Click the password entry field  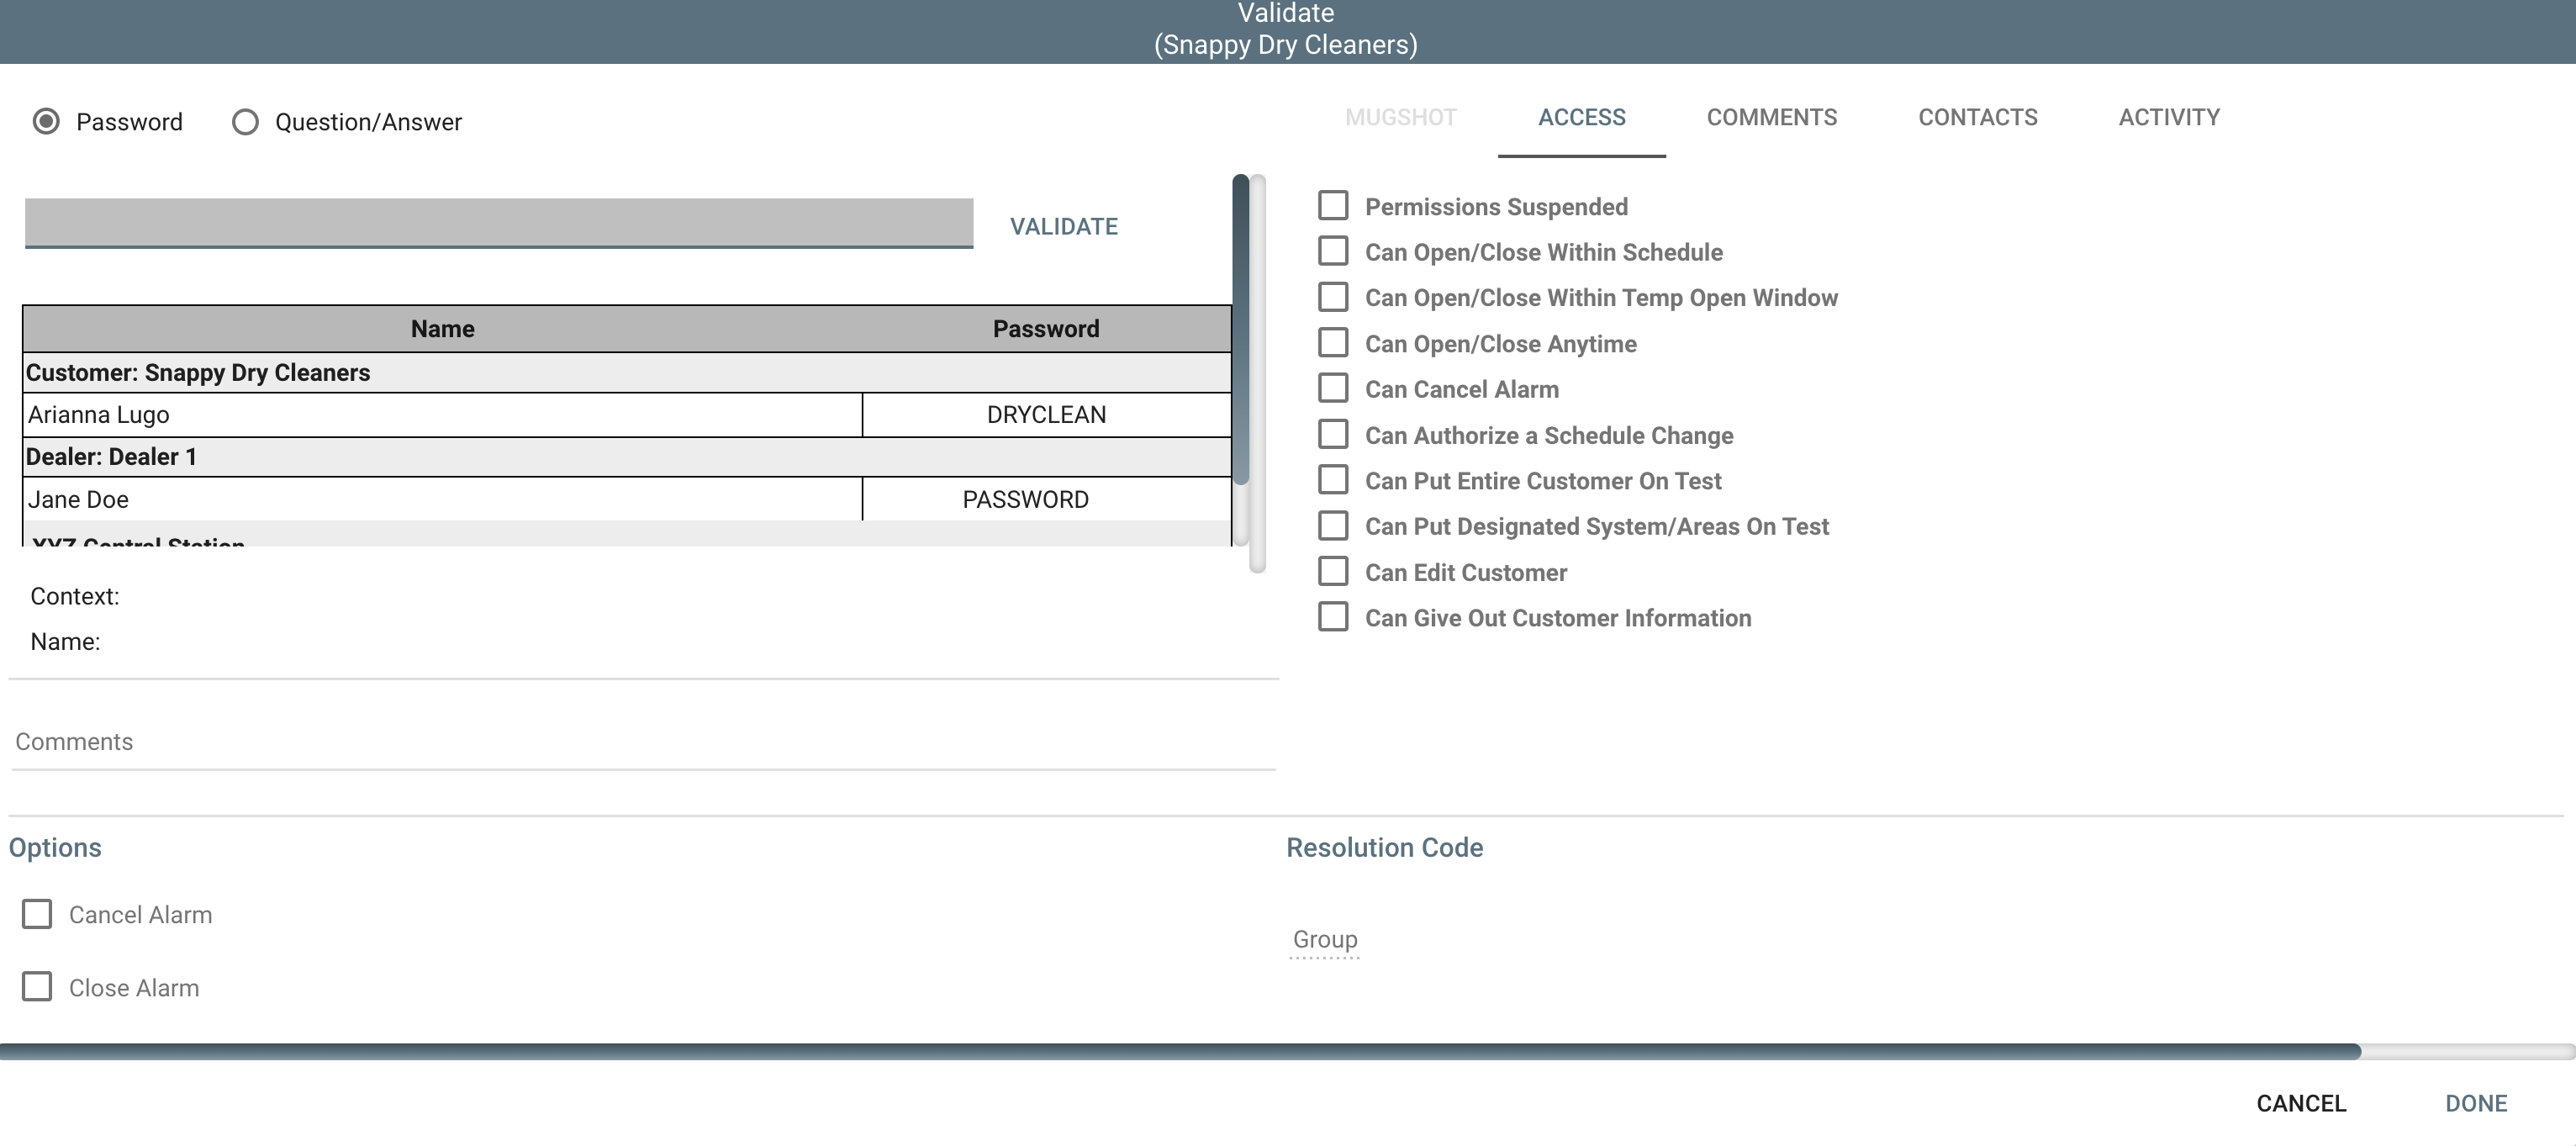pos(498,222)
